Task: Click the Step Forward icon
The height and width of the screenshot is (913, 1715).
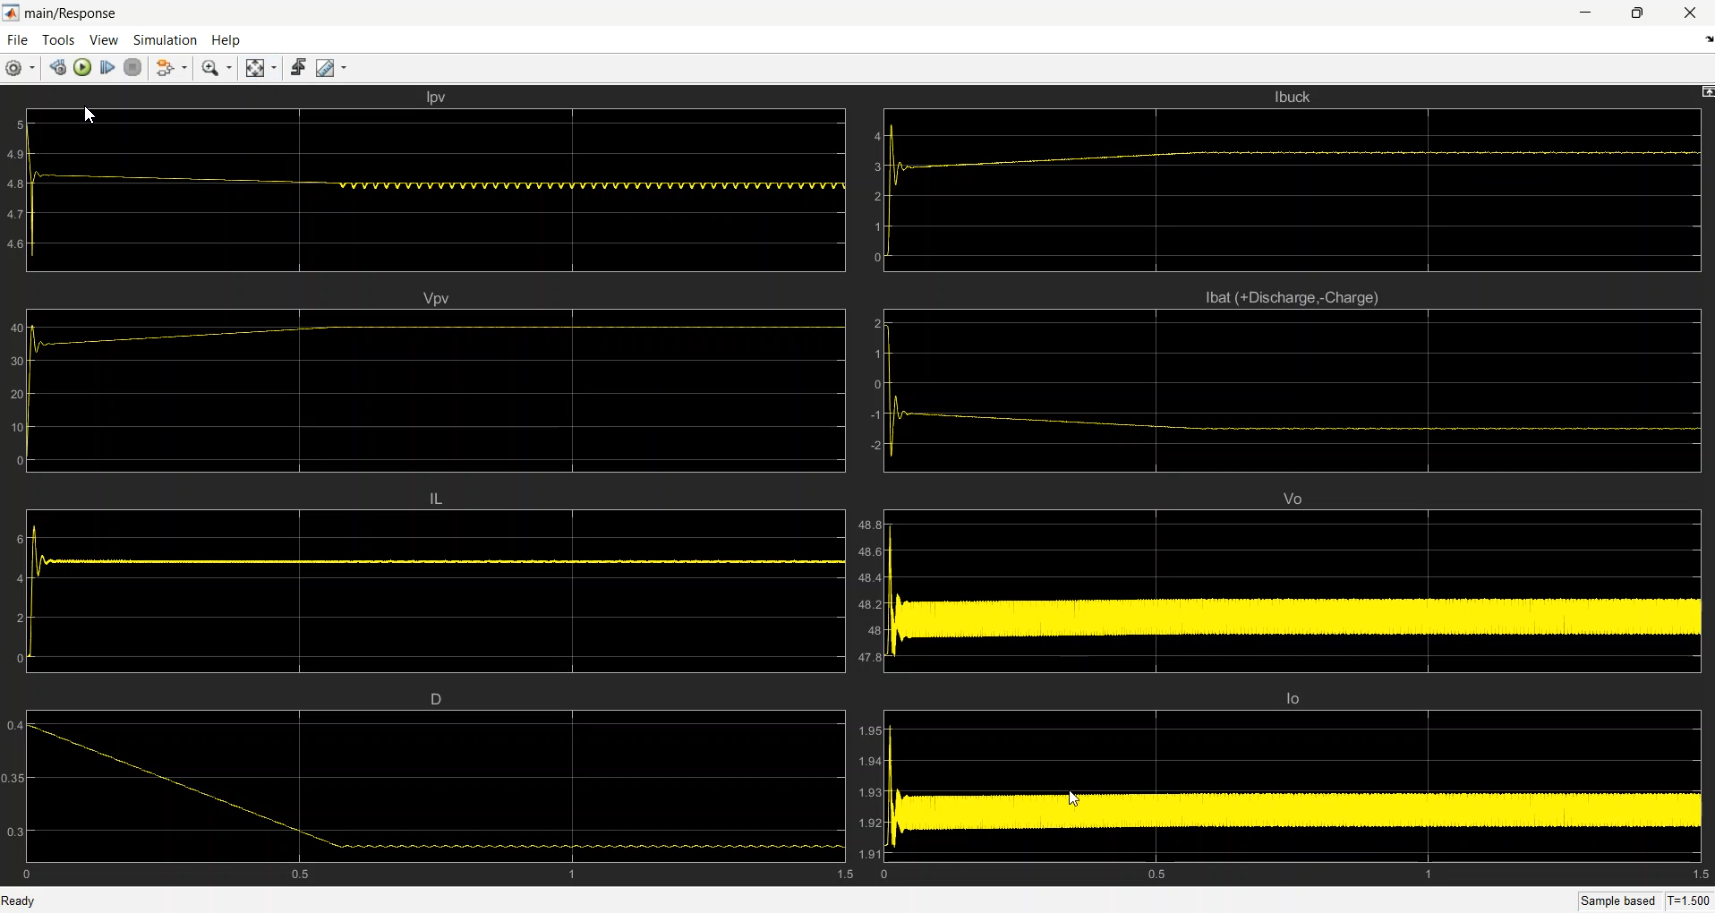Action: (107, 68)
